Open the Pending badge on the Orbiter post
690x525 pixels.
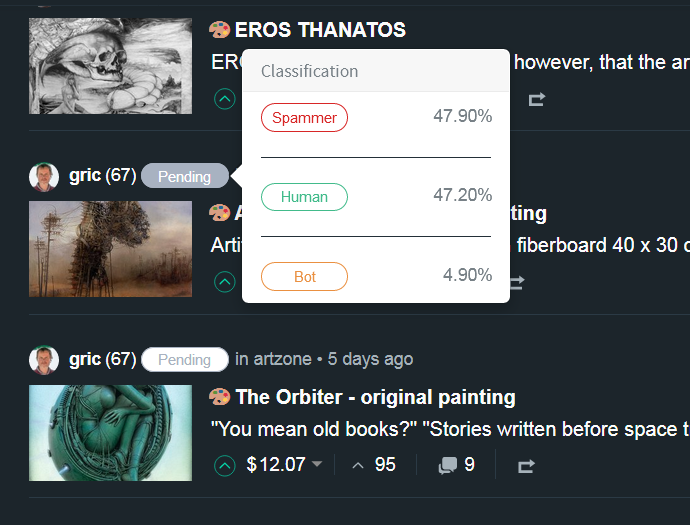pyautogui.click(x=184, y=359)
